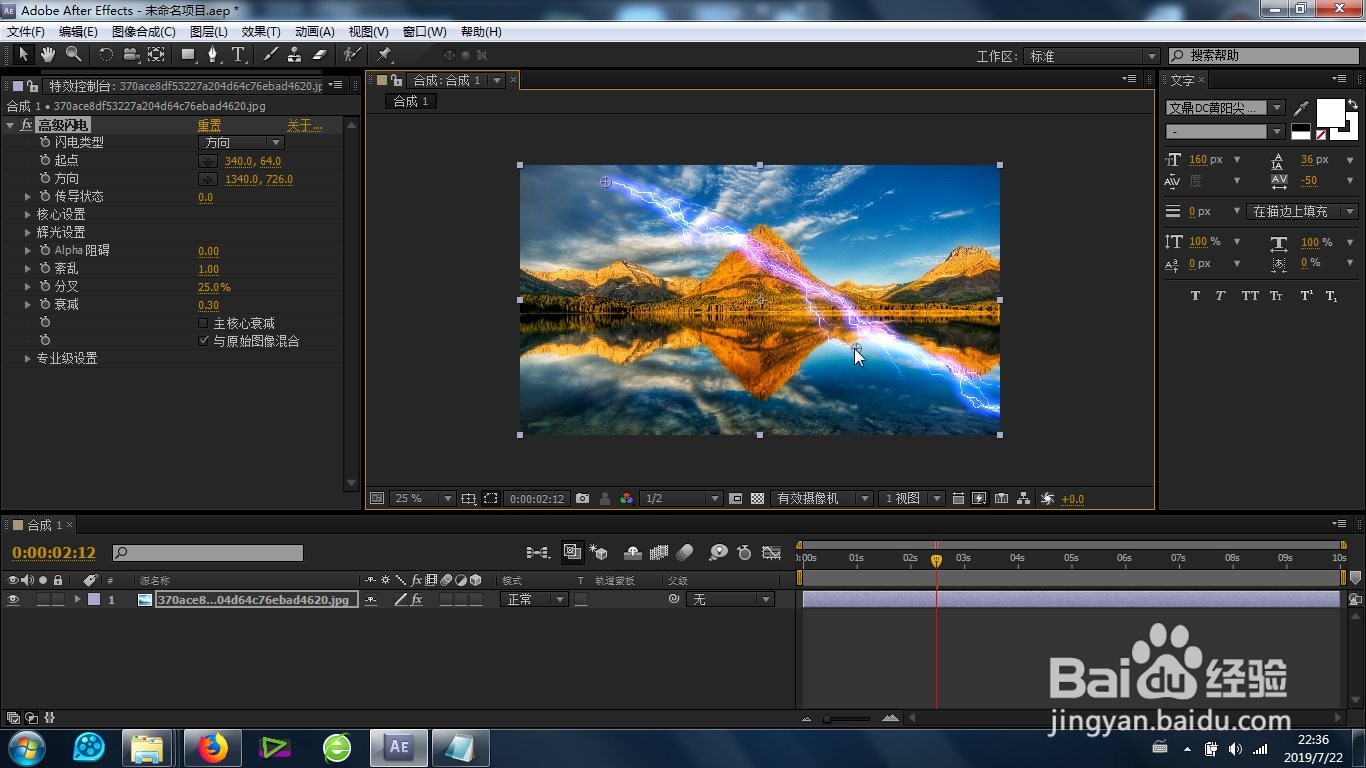Image resolution: width=1366 pixels, height=768 pixels.
Task: Click the 分叉 value 25.0%
Action: click(x=214, y=287)
